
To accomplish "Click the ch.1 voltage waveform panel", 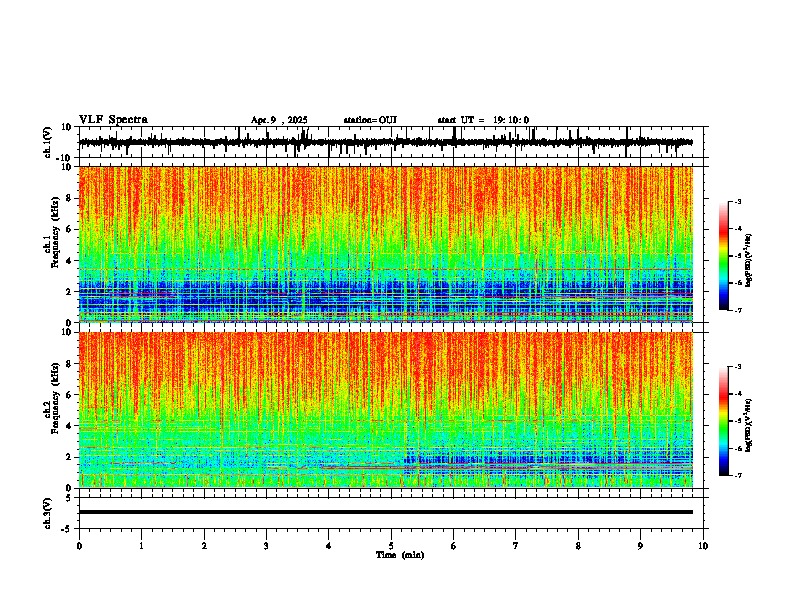I will tap(391, 142).
